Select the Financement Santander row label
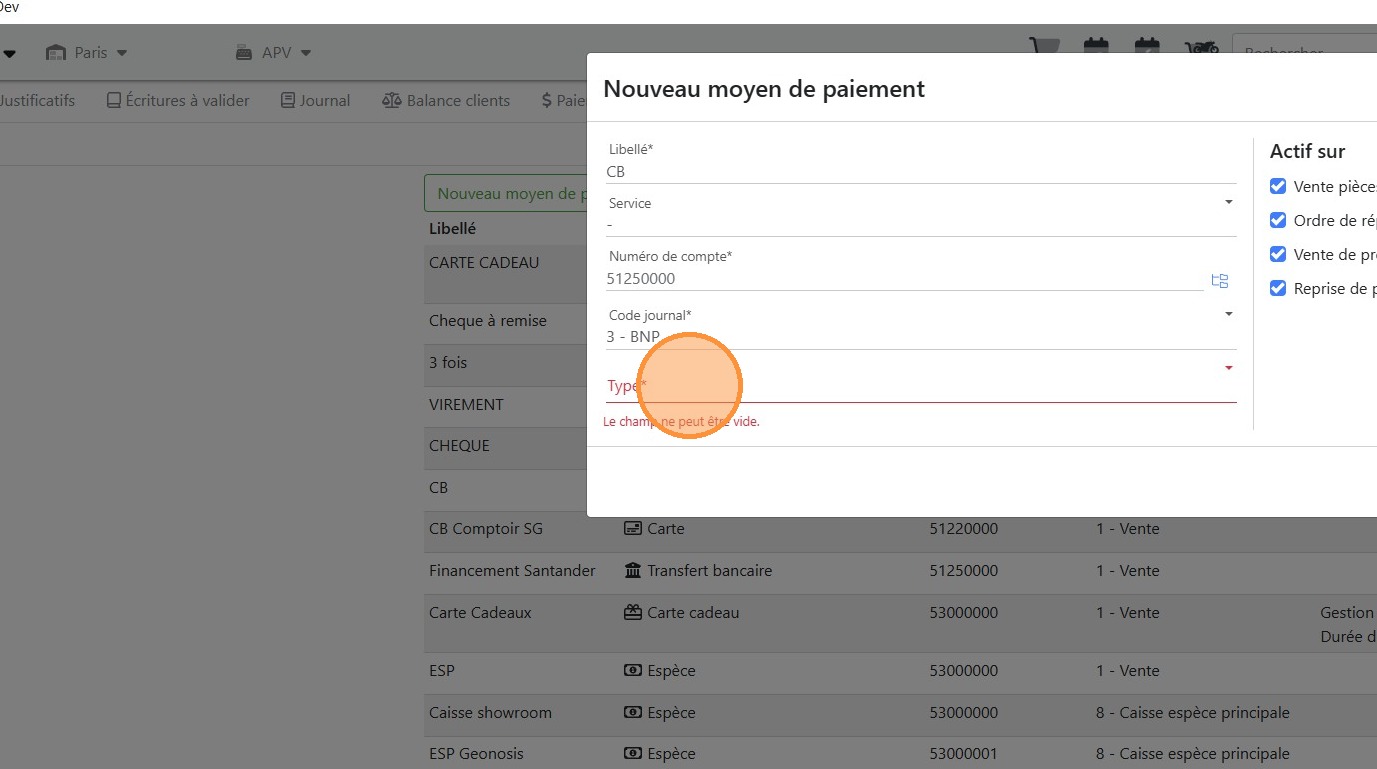Image resolution: width=1377 pixels, height=769 pixels. pyautogui.click(x=512, y=571)
